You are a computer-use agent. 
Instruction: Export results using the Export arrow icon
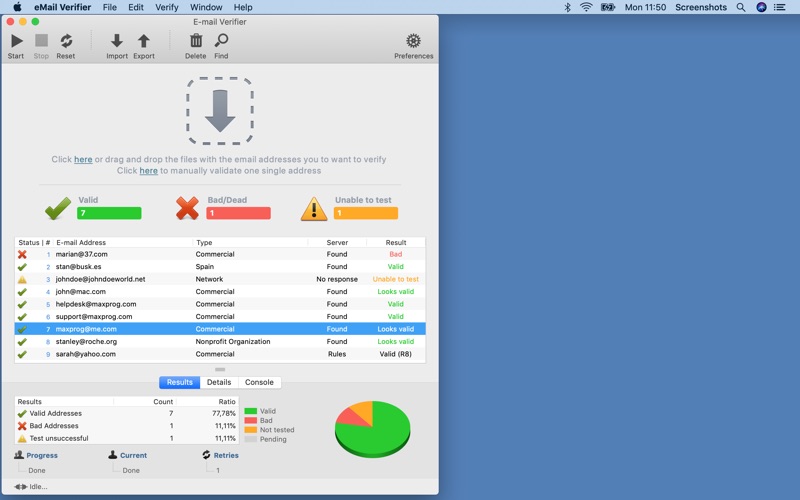click(144, 41)
